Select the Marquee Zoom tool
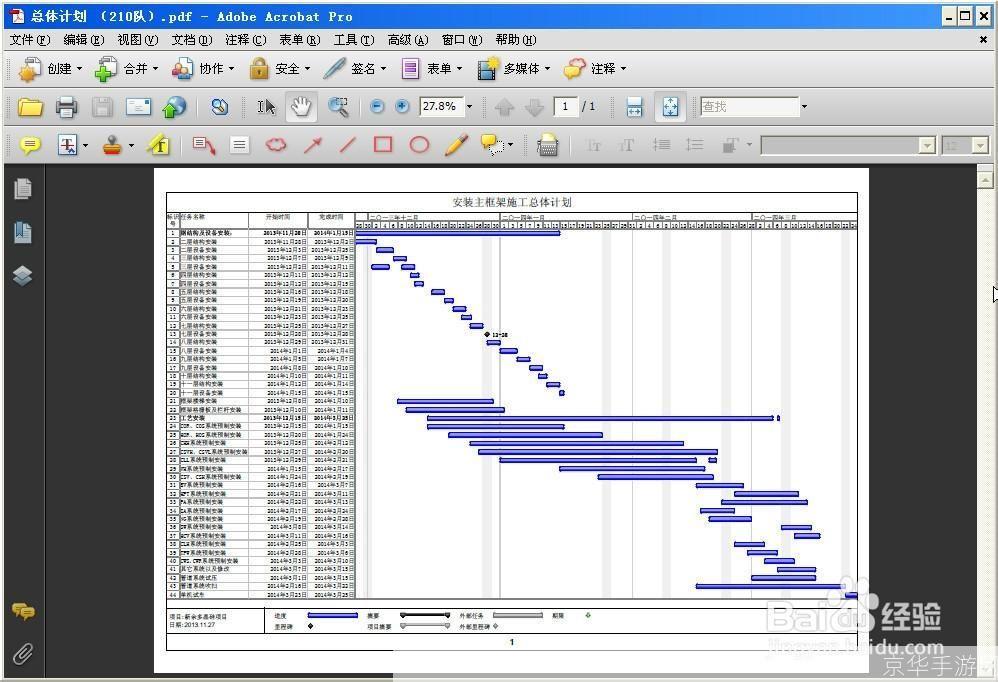Image resolution: width=998 pixels, height=682 pixels. click(338, 107)
